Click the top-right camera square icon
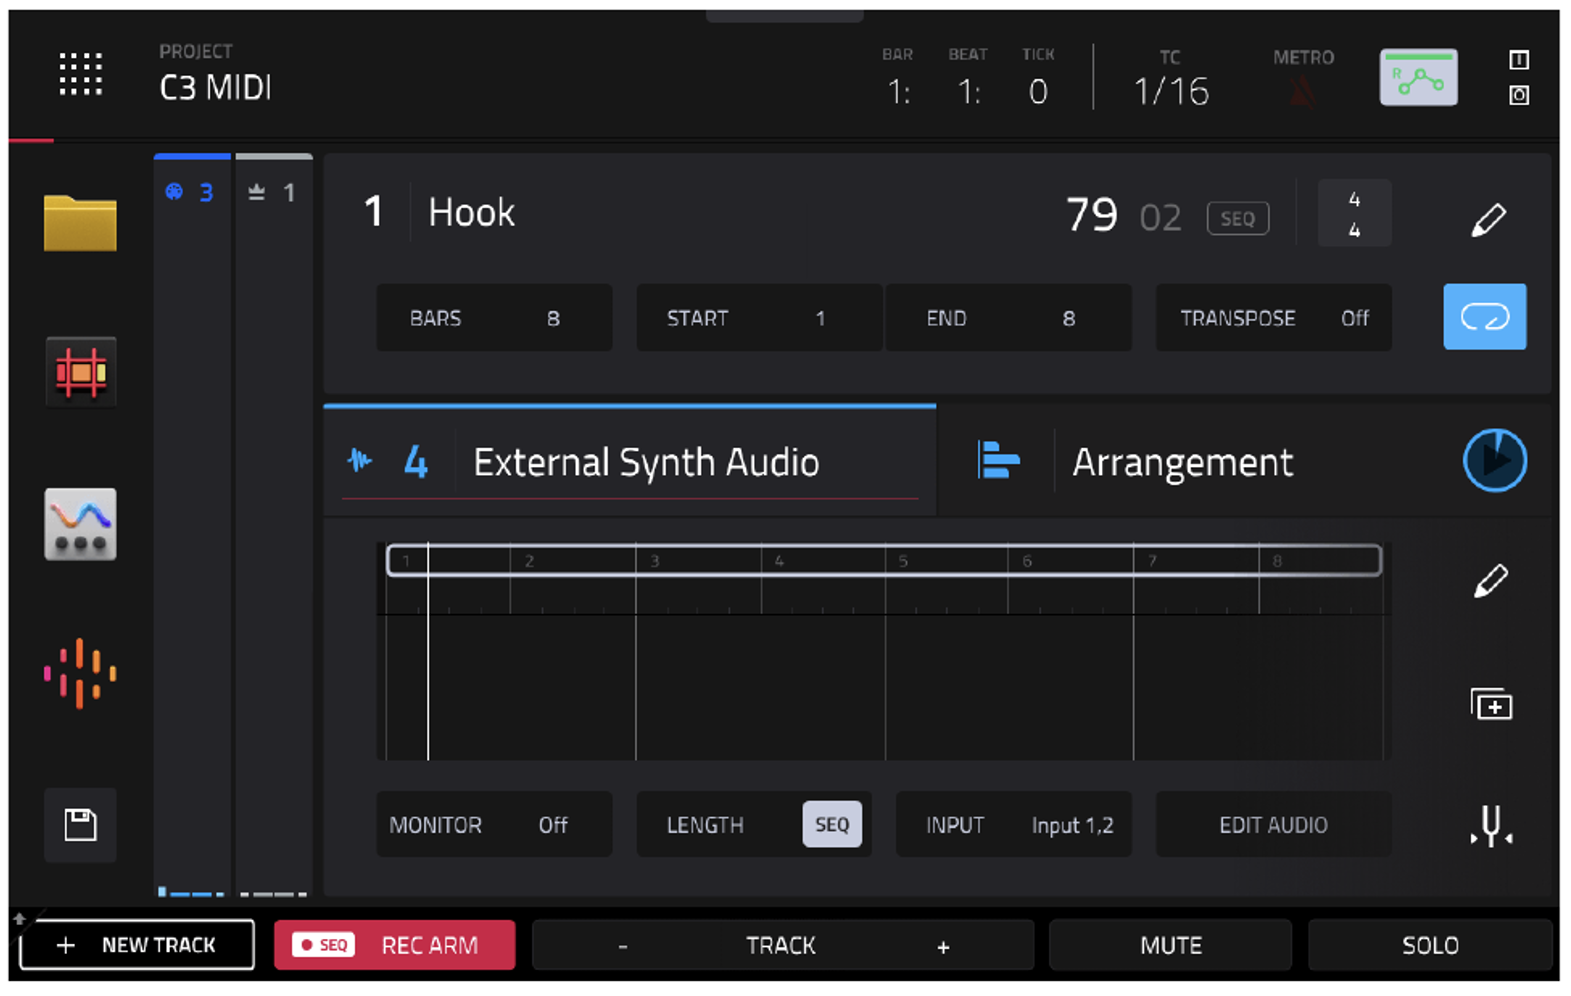Image resolution: width=1571 pixels, height=996 pixels. (1518, 95)
